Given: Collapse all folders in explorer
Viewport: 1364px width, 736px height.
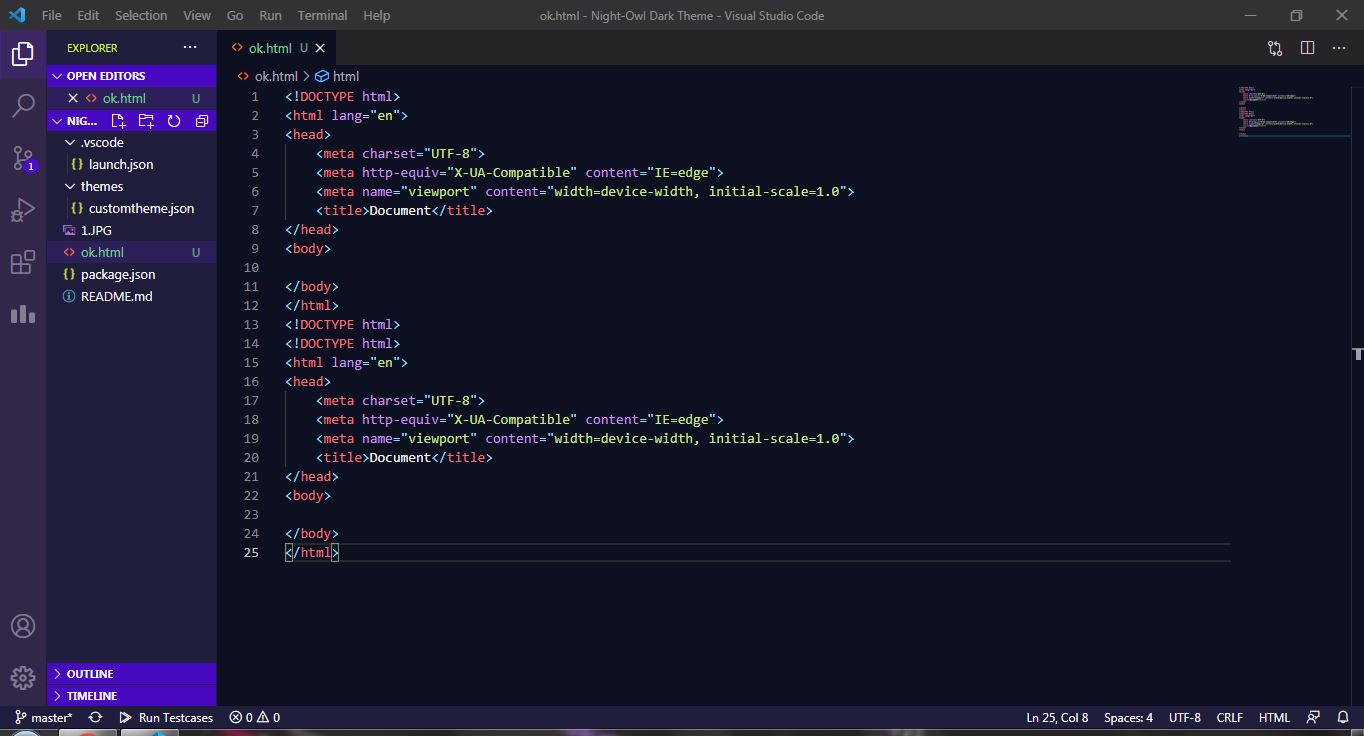Looking at the screenshot, I should pos(202,121).
